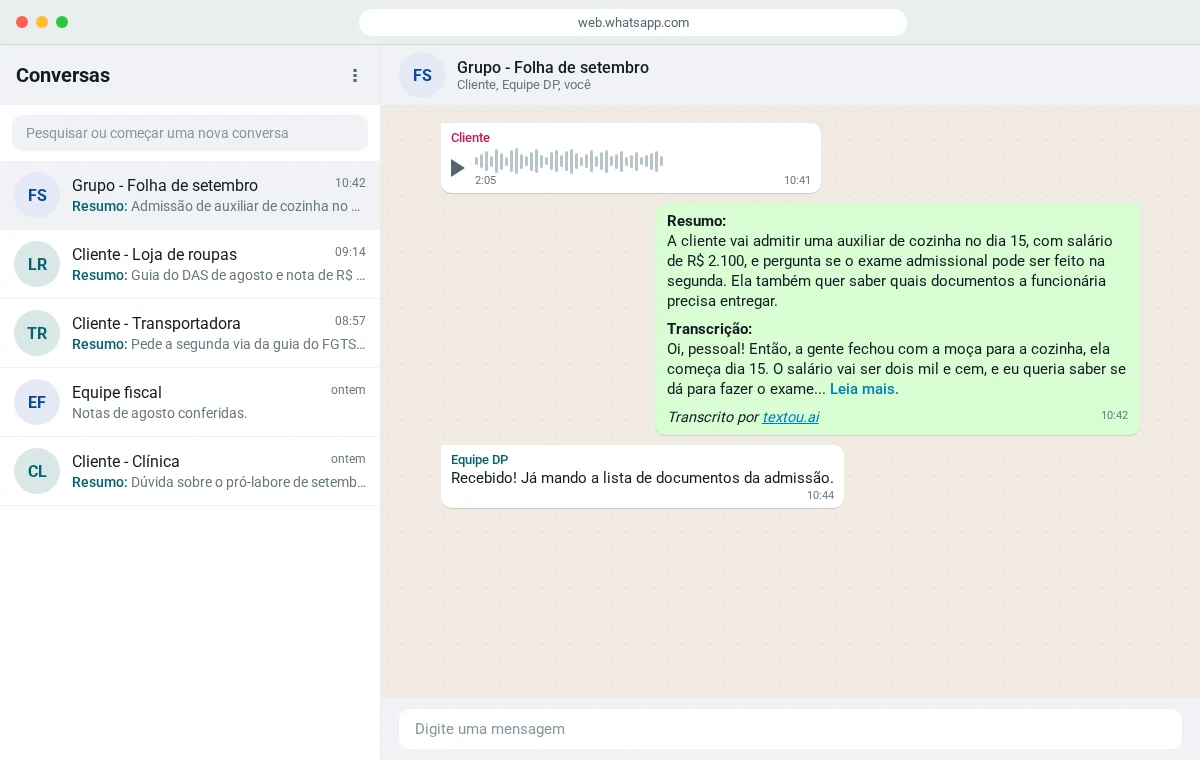Click the 09:14 time on Loja de roupas row

(350, 252)
